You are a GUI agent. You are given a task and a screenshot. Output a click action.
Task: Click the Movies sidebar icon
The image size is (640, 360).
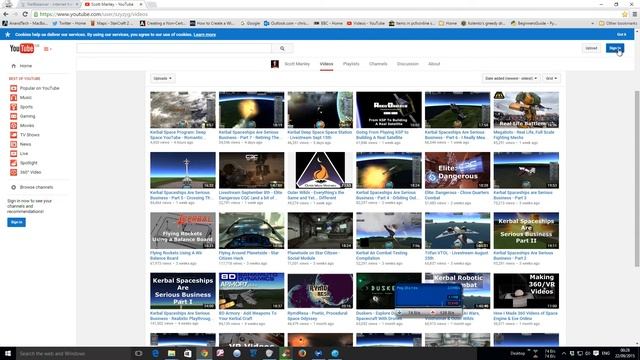coord(13,126)
